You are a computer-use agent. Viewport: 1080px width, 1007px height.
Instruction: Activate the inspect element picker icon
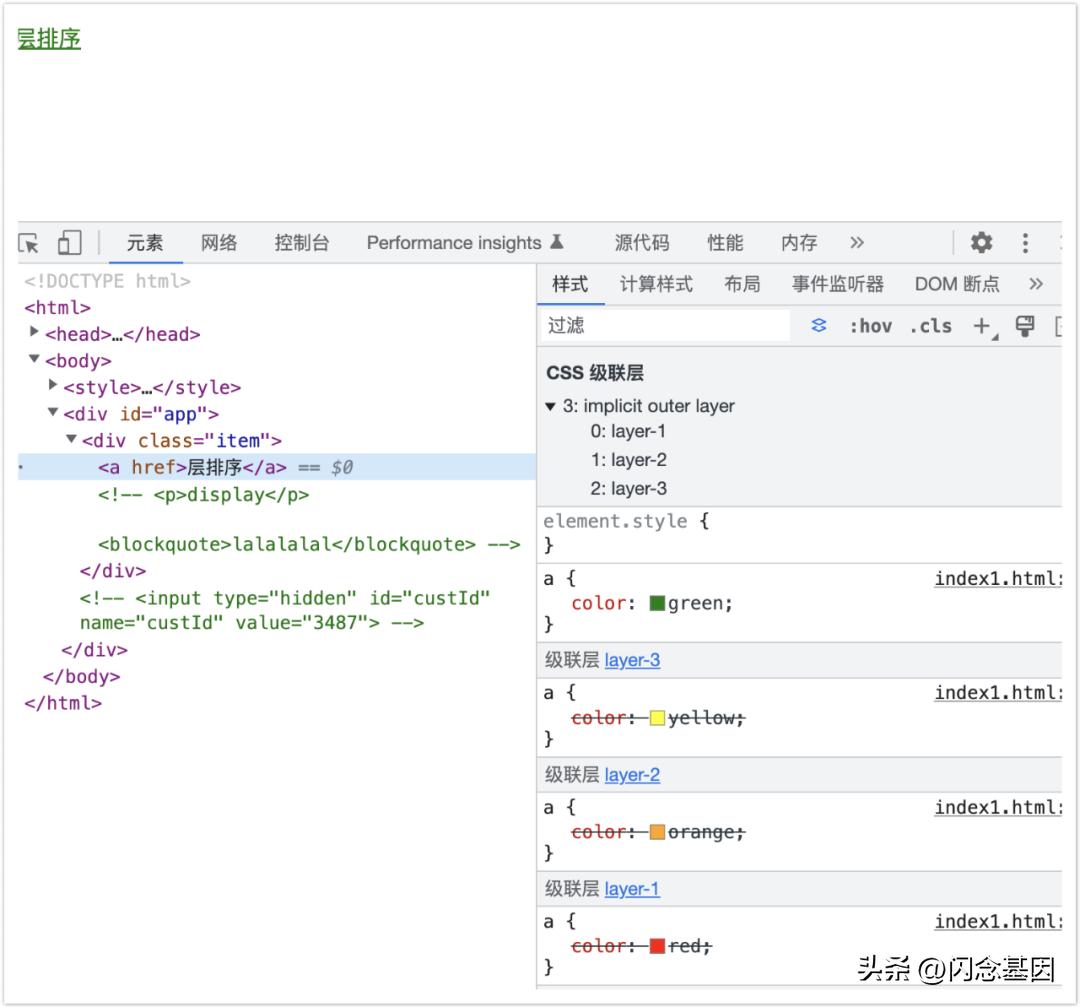(x=30, y=243)
